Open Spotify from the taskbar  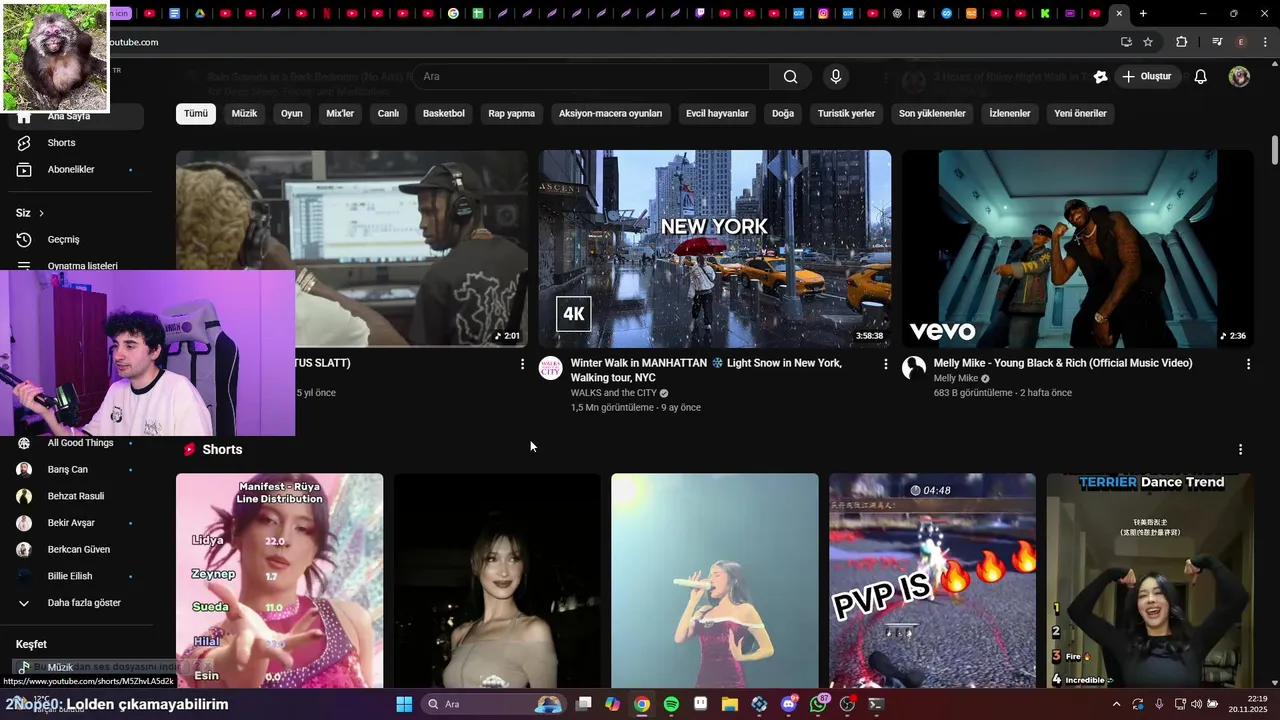[x=671, y=704]
